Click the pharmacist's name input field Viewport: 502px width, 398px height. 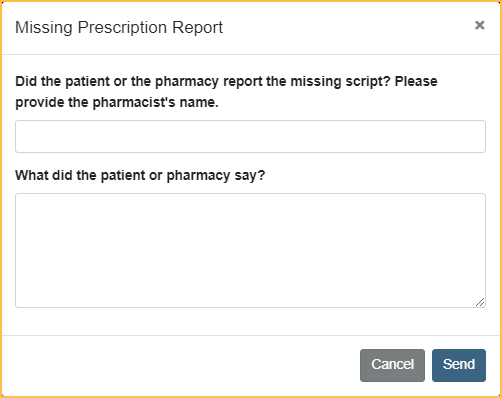pos(250,137)
